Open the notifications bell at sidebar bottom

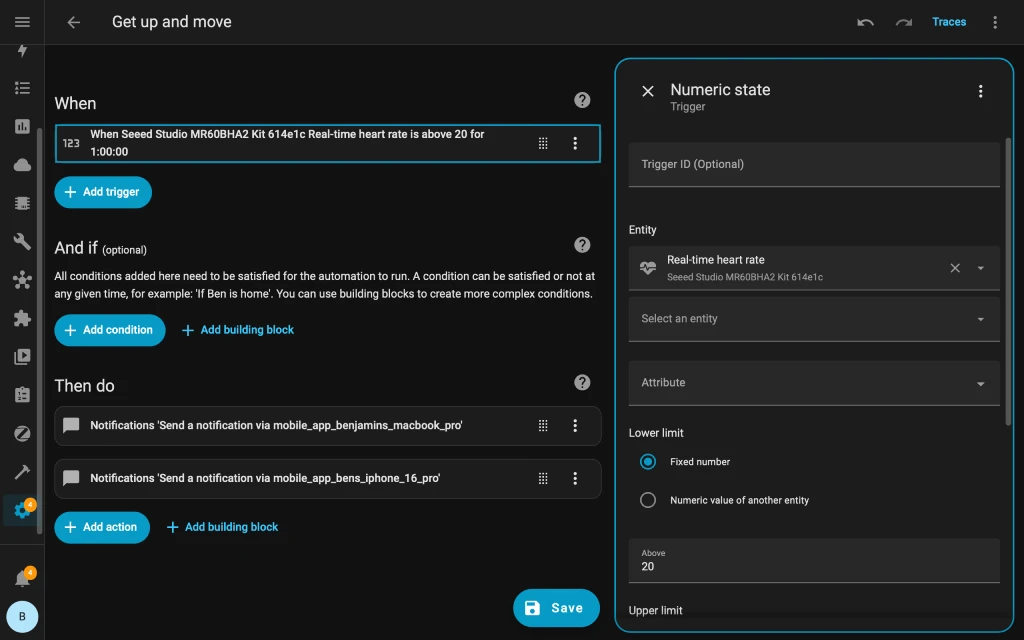22,575
